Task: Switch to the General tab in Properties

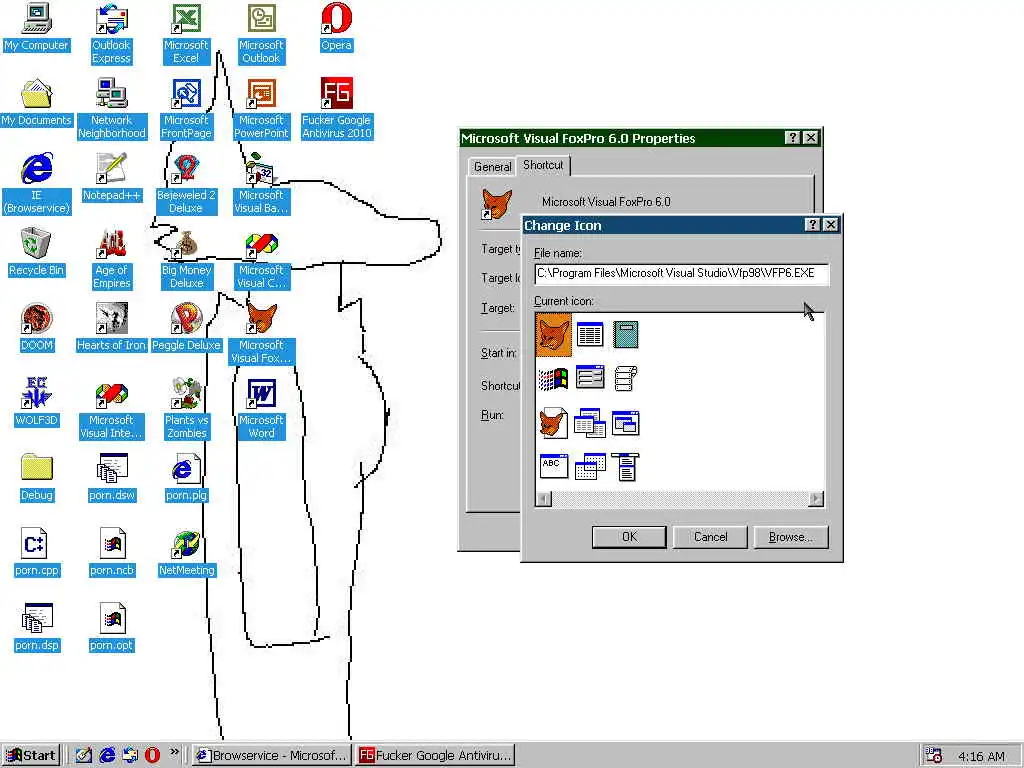Action: pyautogui.click(x=492, y=167)
